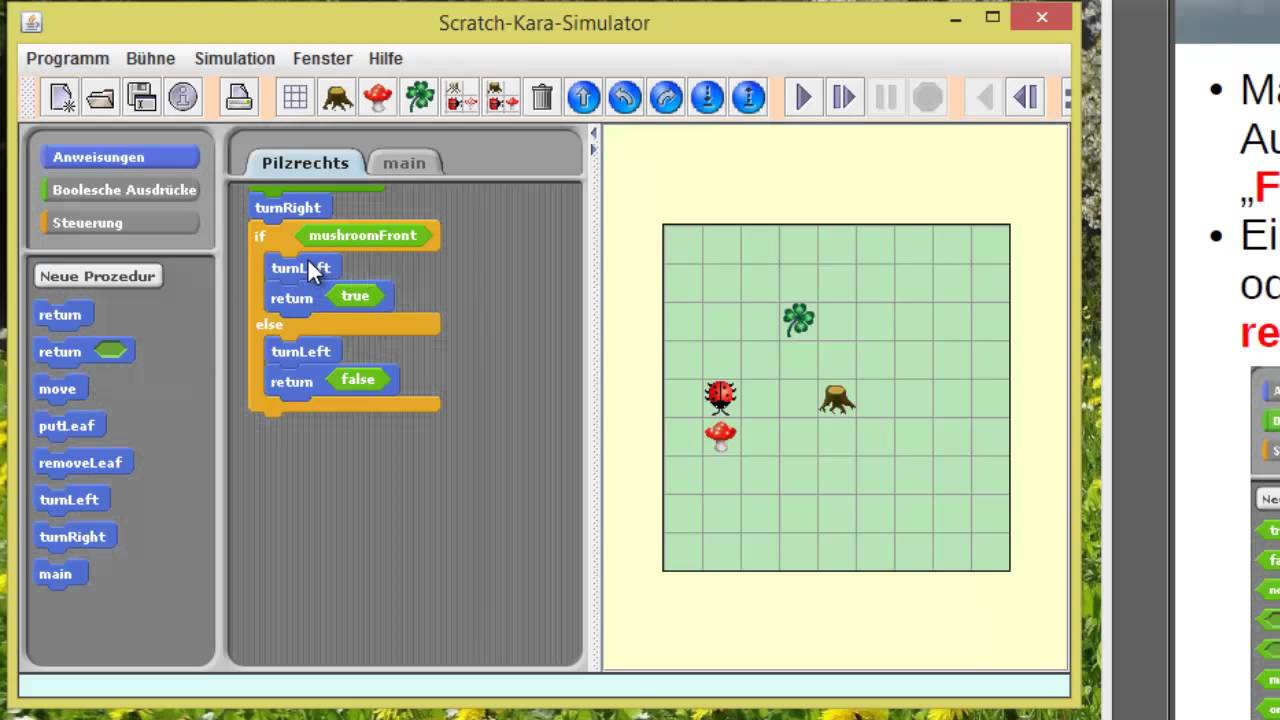The image size is (1280, 720).
Task: Click the move-forward blue arrow icon
Action: tap(584, 97)
